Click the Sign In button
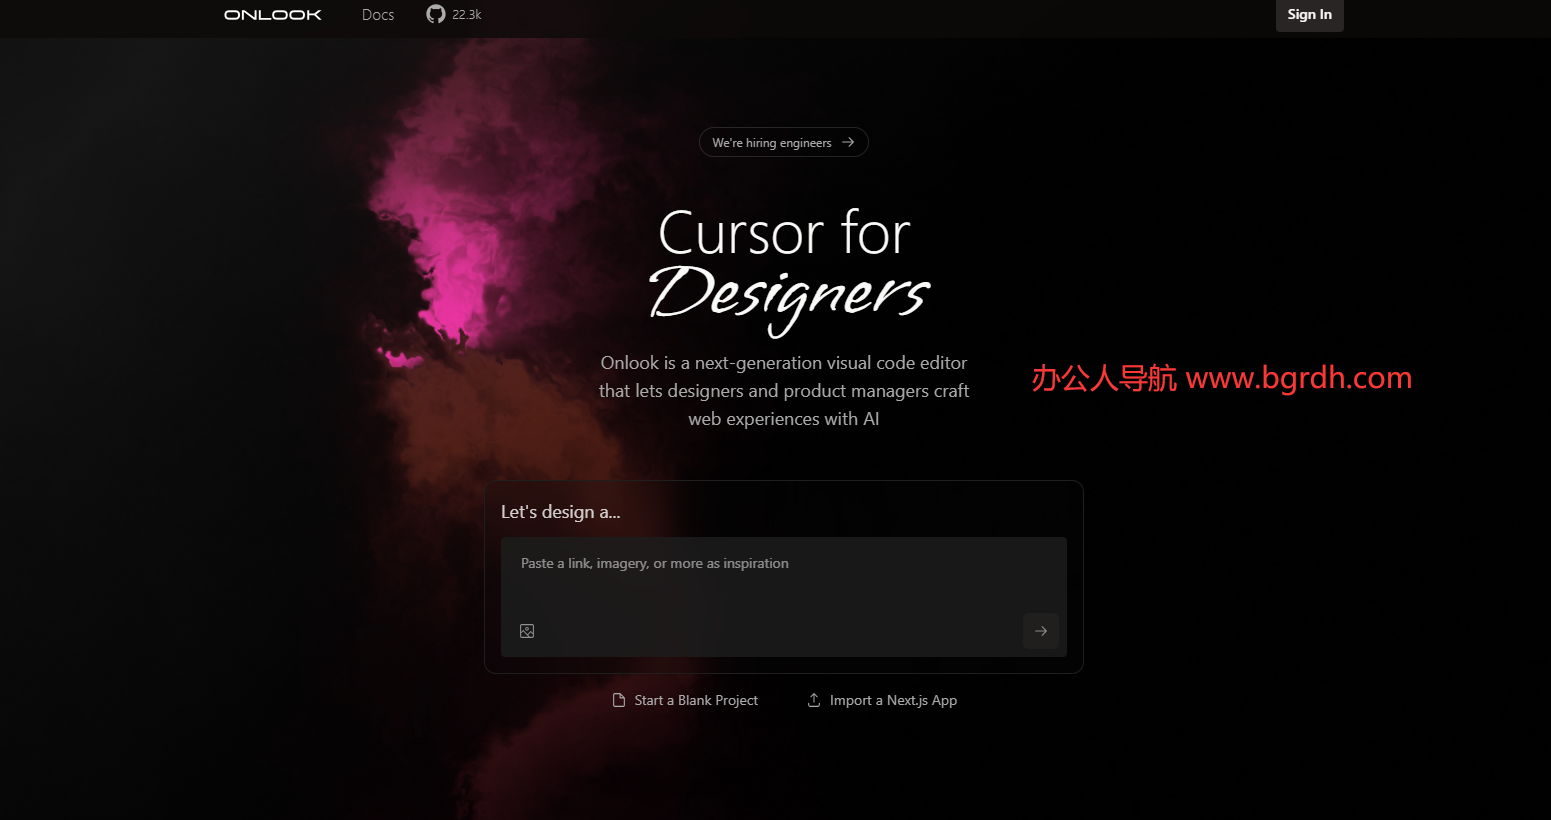1551x820 pixels. point(1309,15)
